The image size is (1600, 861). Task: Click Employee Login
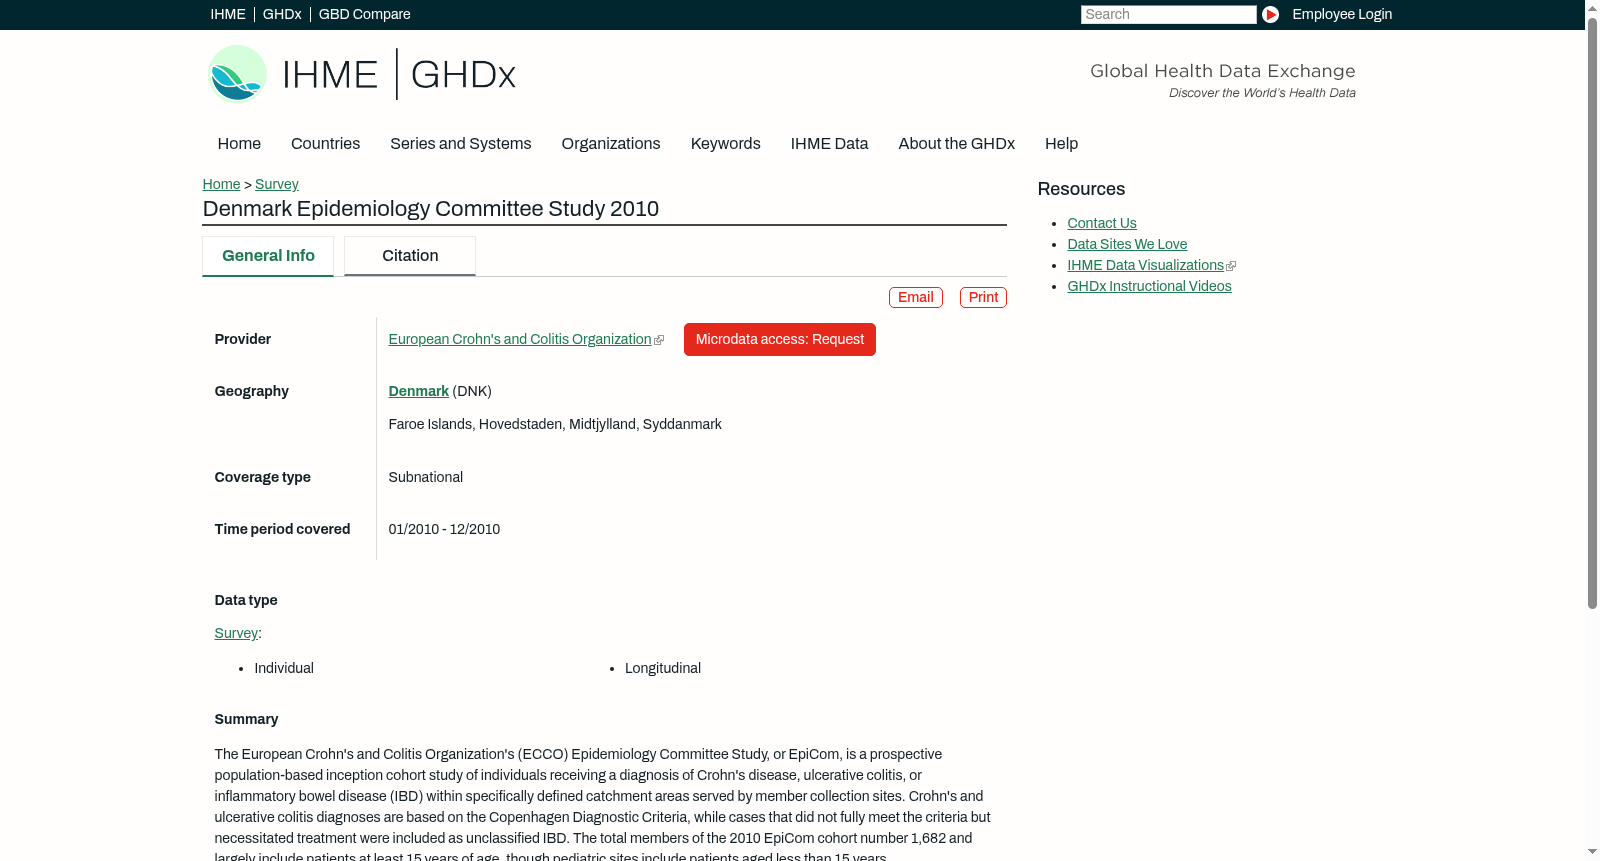(x=1342, y=14)
